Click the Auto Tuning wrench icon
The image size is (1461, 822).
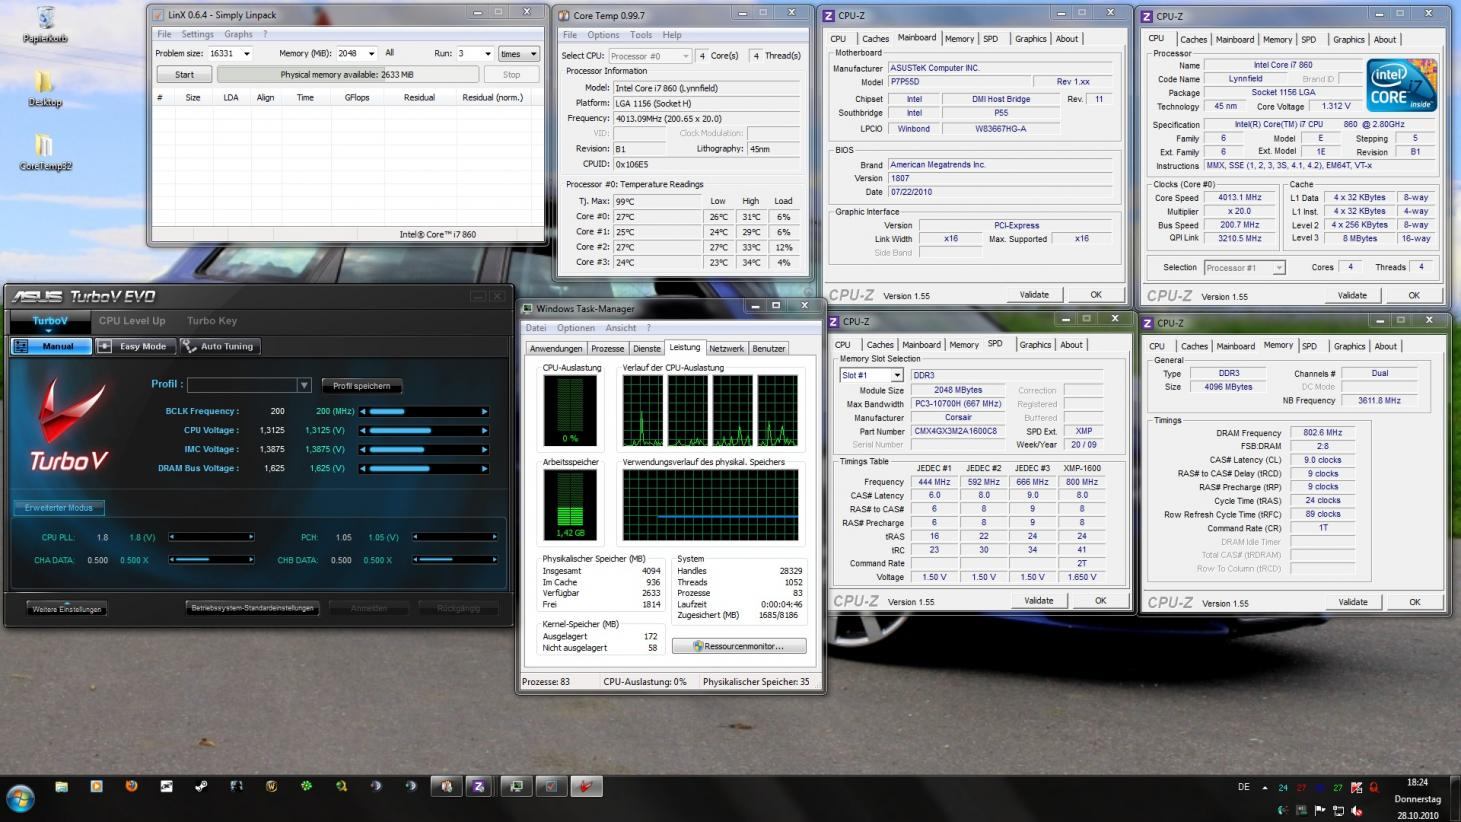pyautogui.click(x=189, y=346)
